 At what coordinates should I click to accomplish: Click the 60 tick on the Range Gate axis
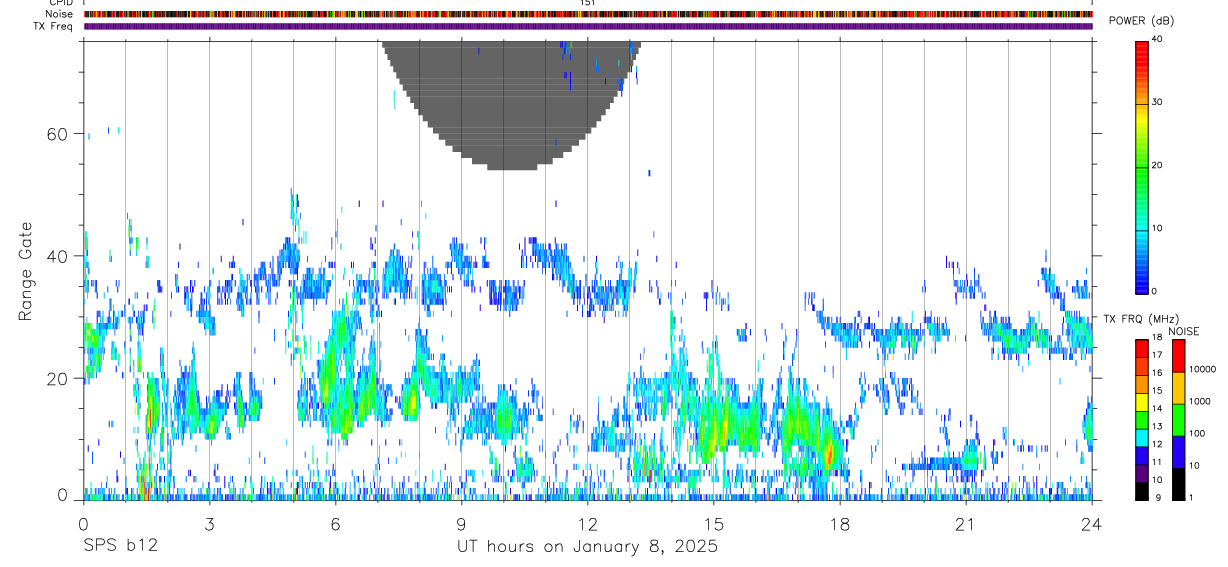point(58,134)
